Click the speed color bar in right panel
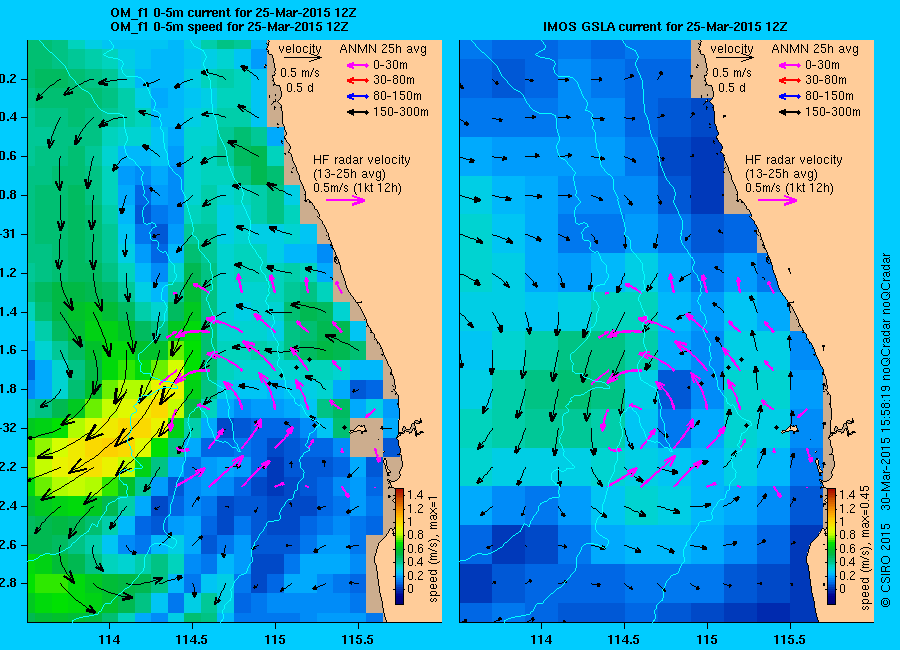 coord(831,546)
